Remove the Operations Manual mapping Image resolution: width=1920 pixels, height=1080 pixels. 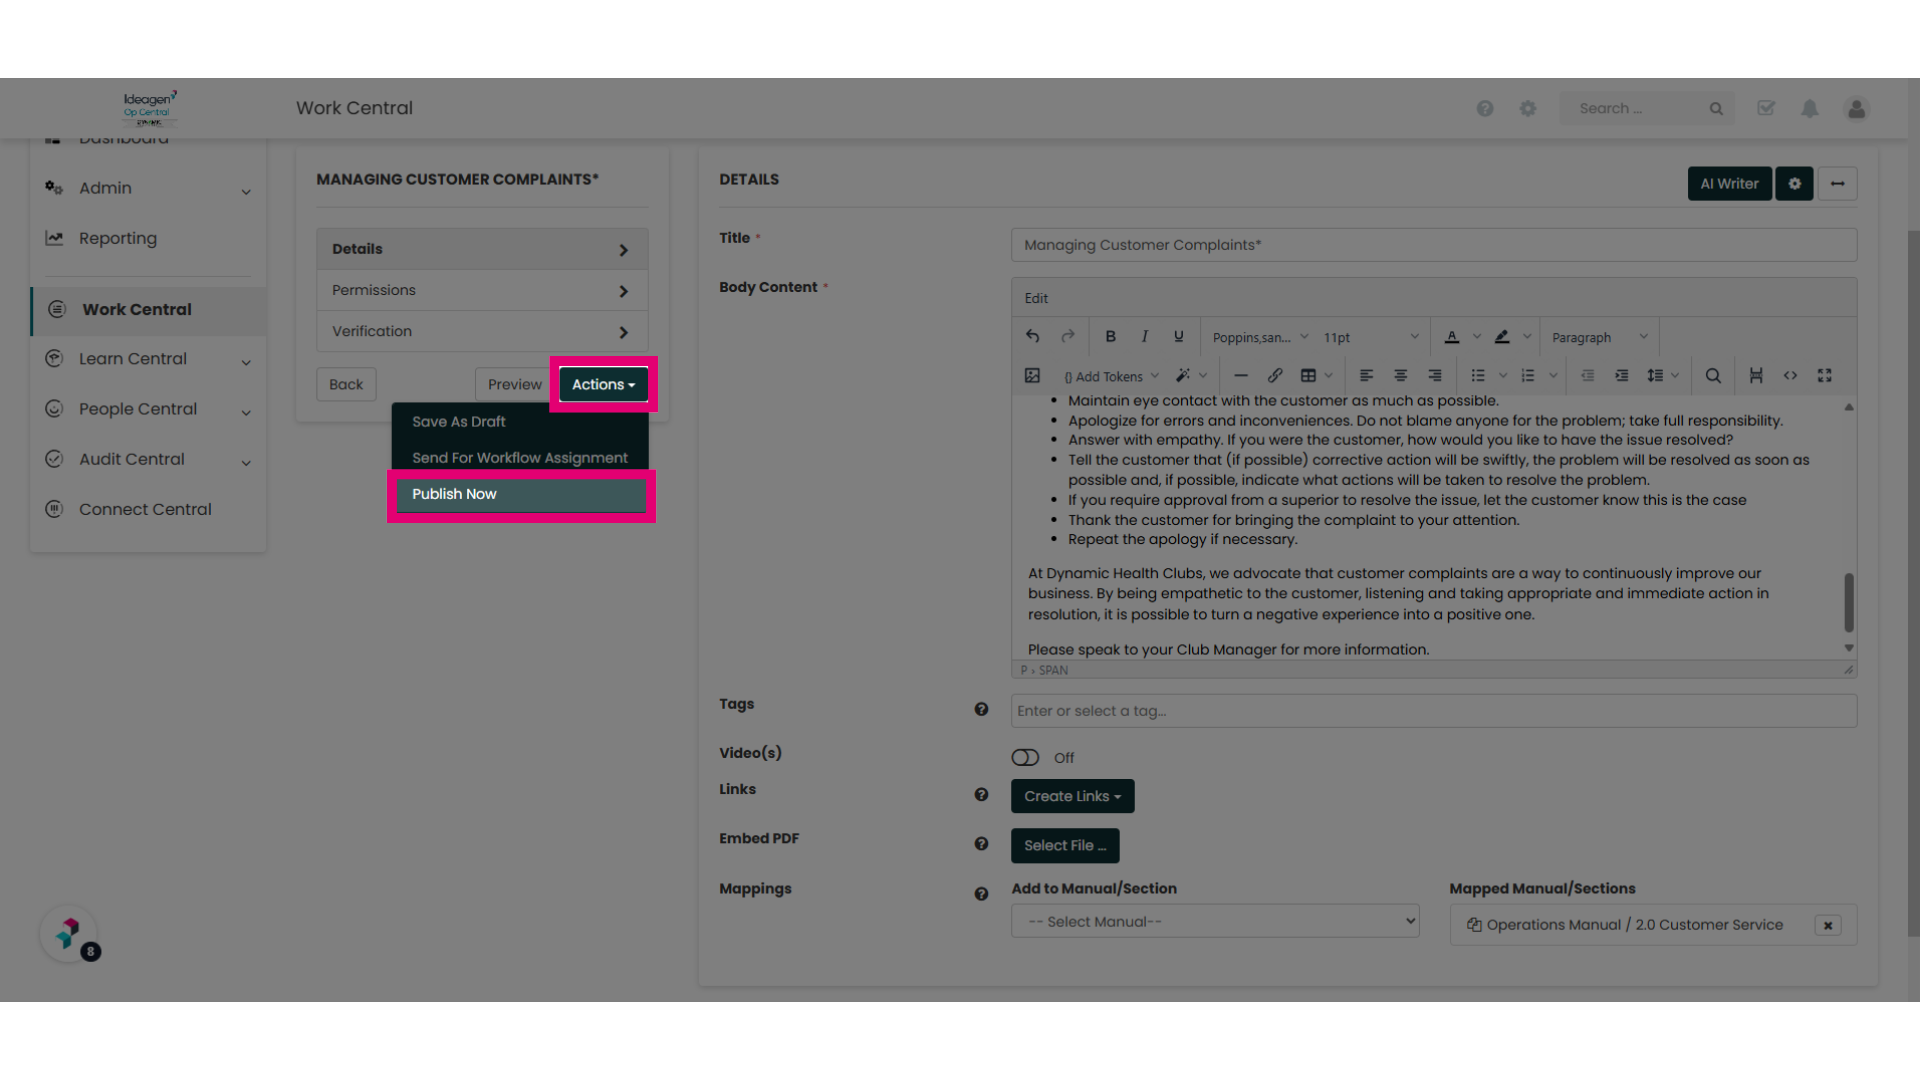1828,925
